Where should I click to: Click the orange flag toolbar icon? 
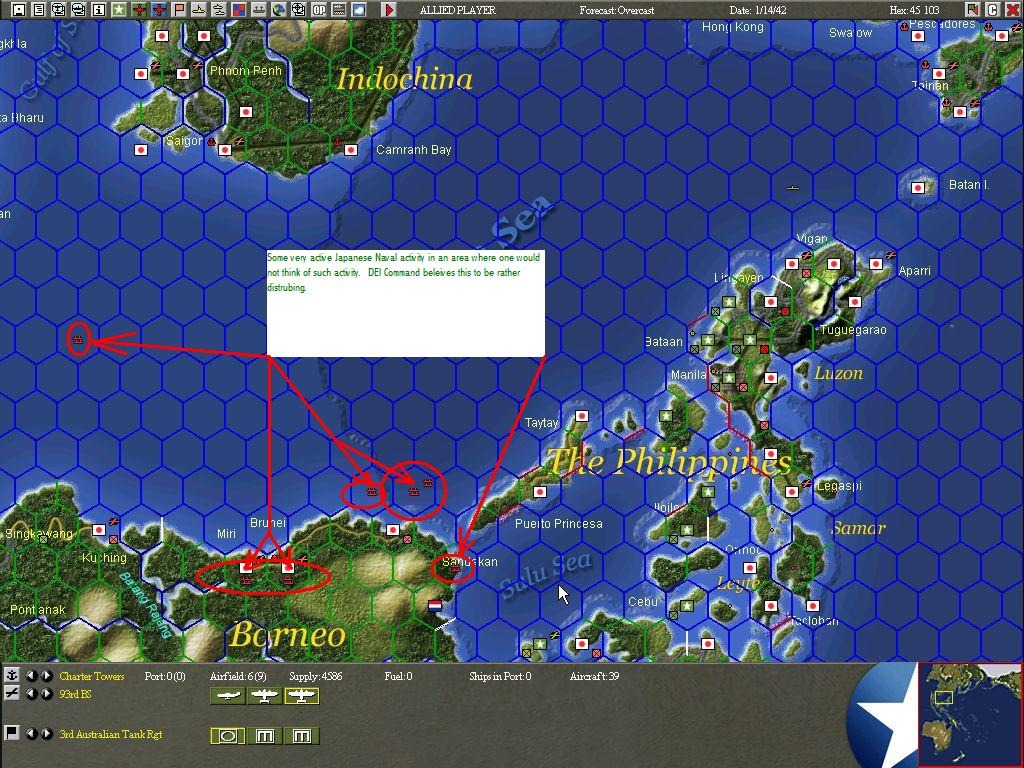tap(179, 9)
